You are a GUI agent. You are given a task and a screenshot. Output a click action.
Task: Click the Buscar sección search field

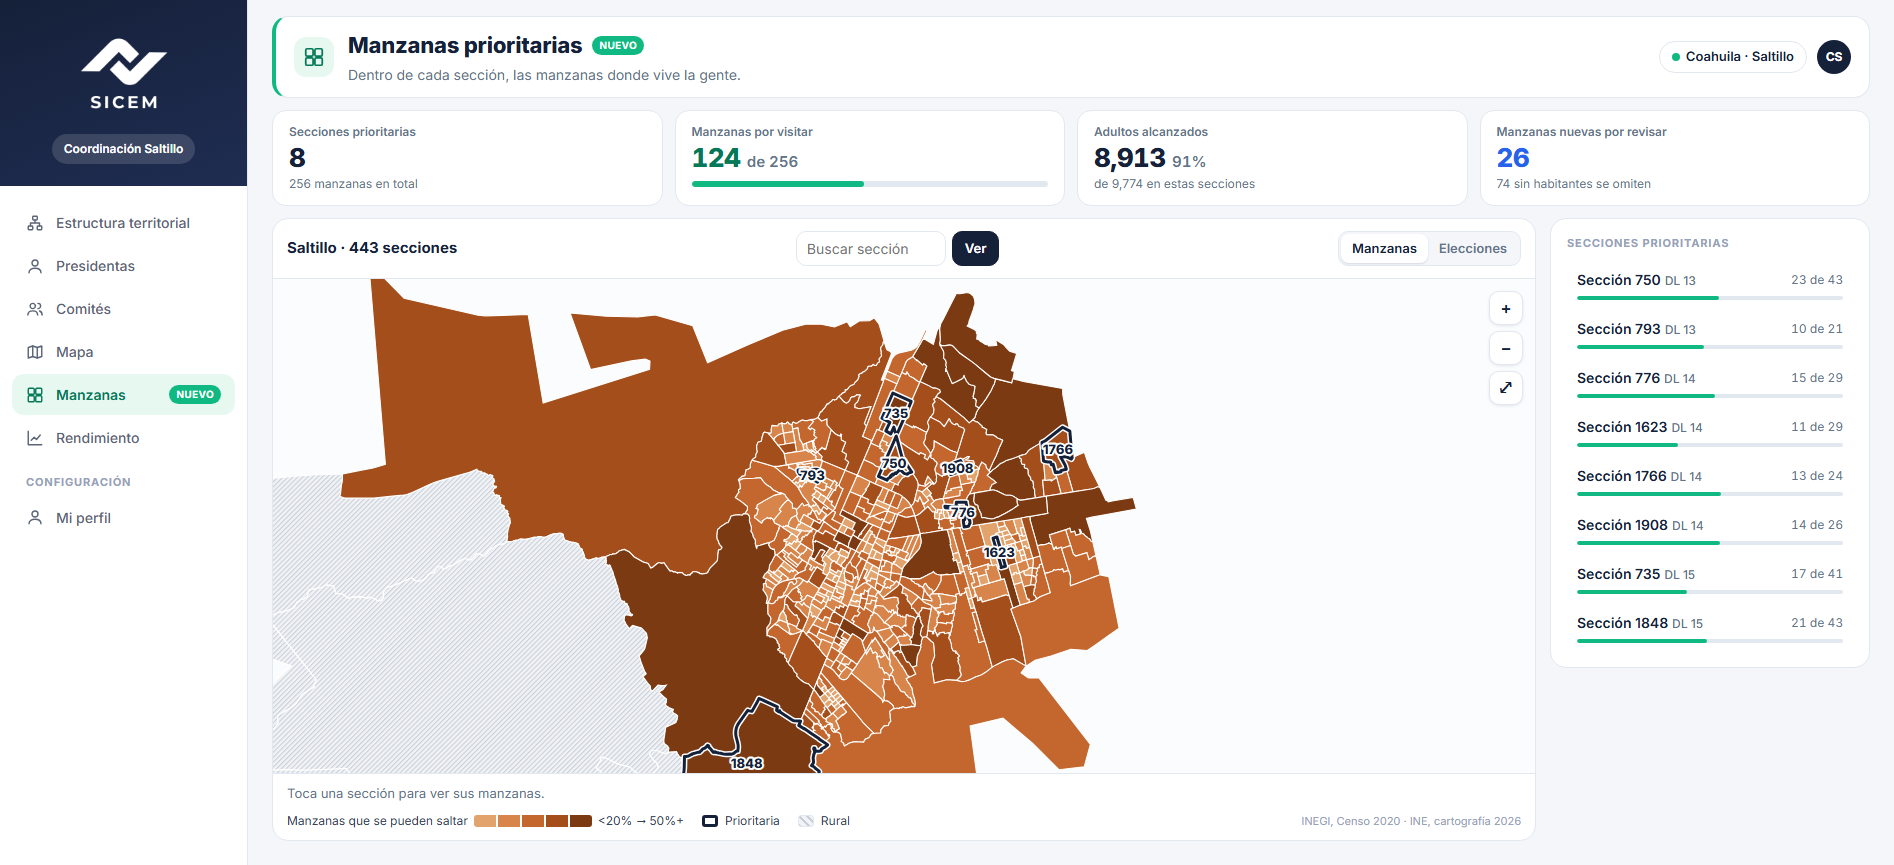[870, 249]
